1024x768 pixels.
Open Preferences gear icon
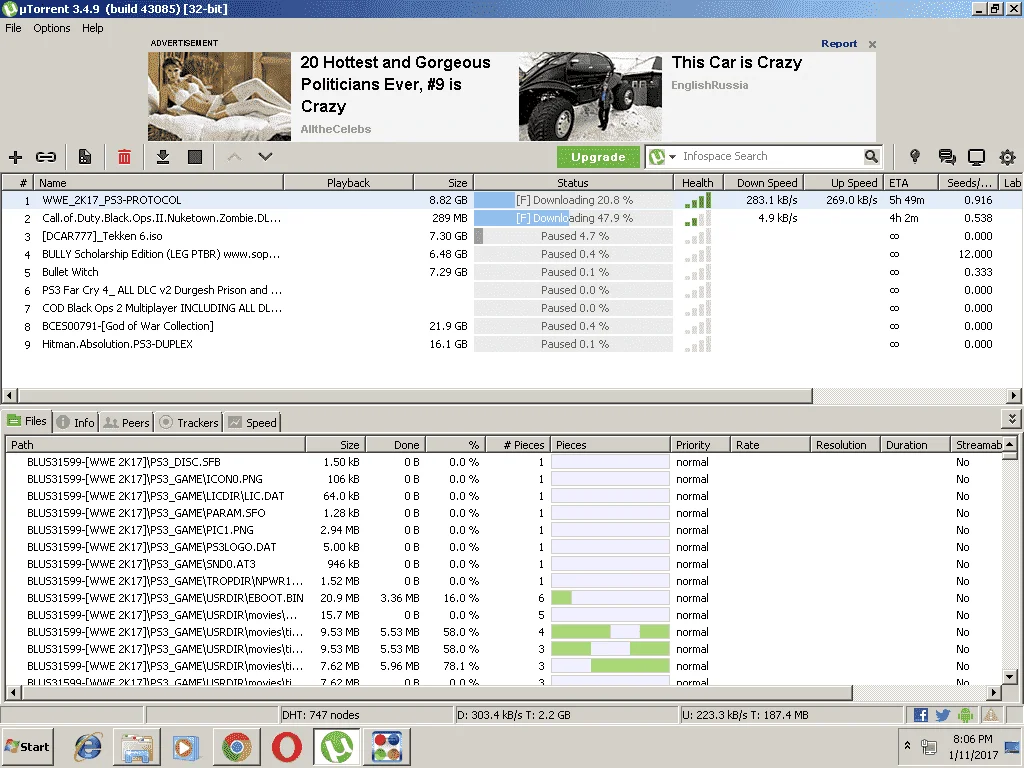(x=1008, y=157)
